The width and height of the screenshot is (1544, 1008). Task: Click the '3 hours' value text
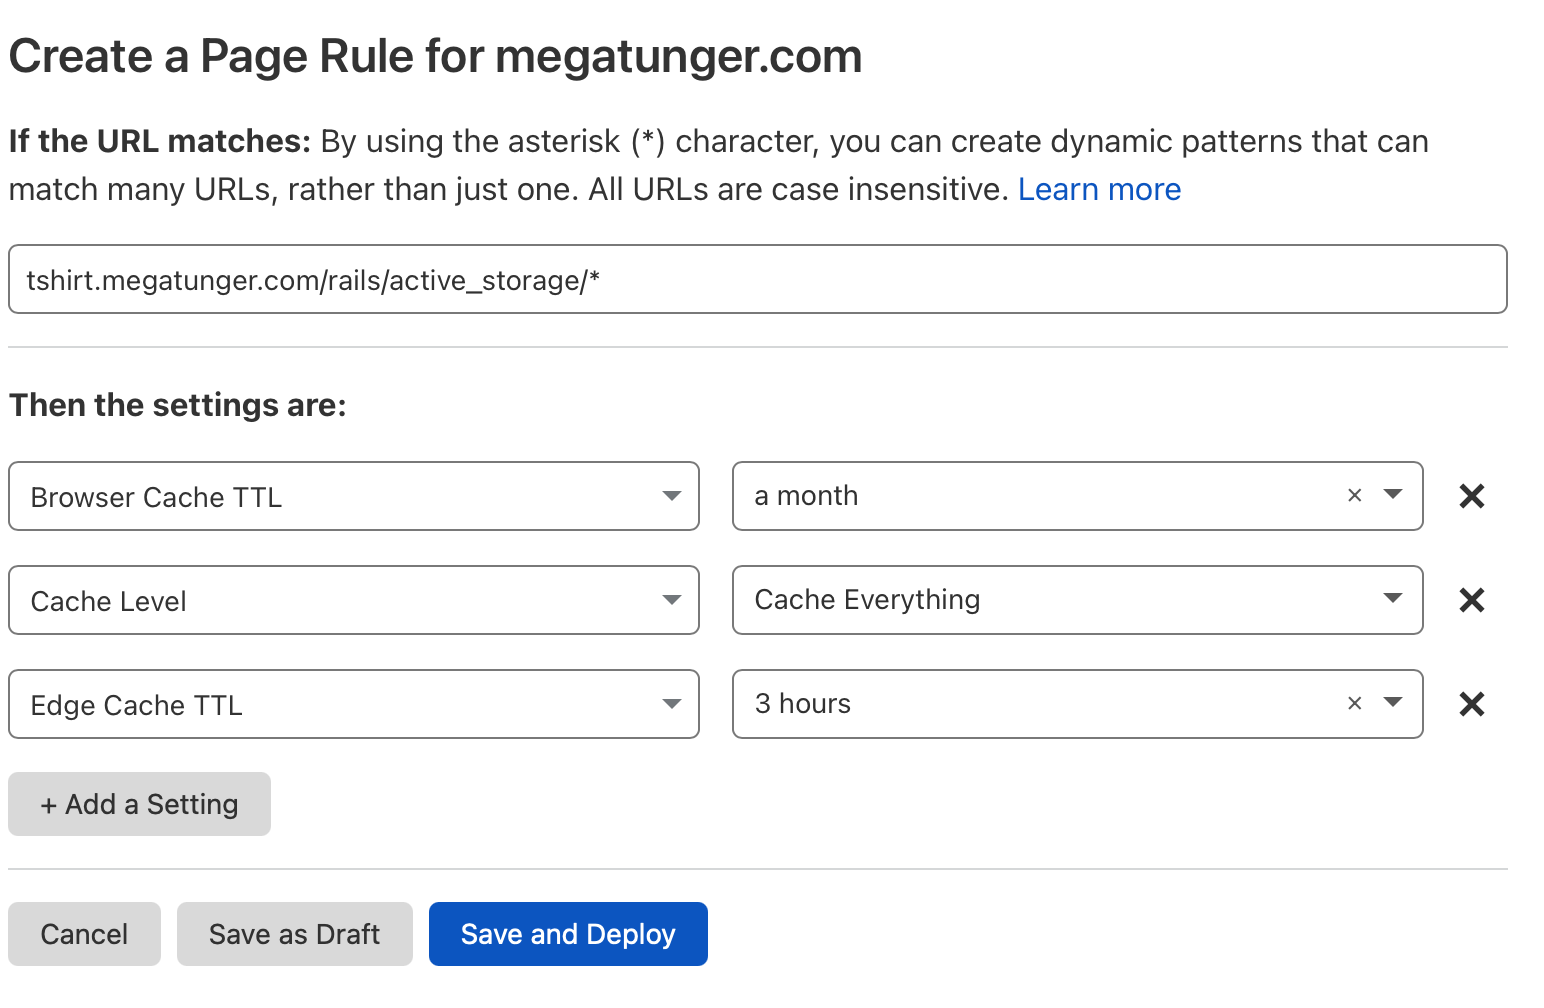pyautogui.click(x=802, y=704)
